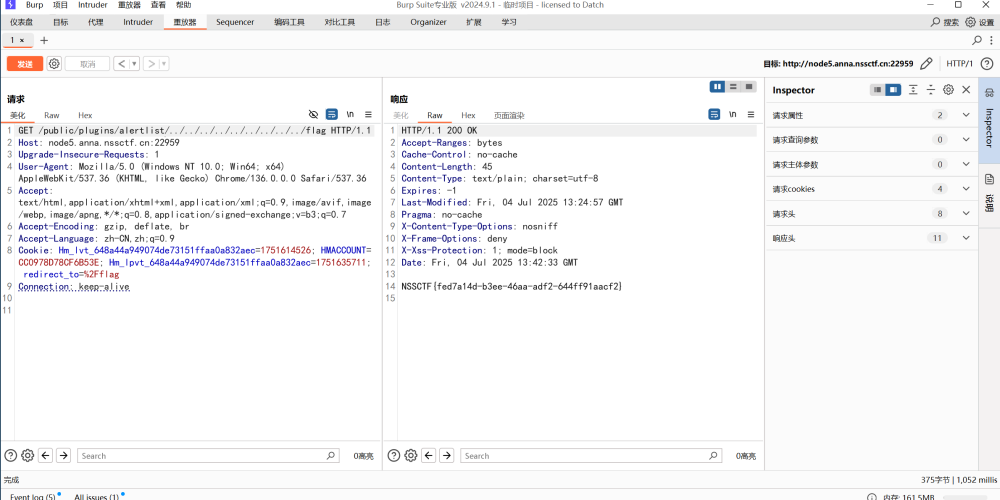Open help icon next to HTTP/1
1000x500 pixels.
[987, 64]
